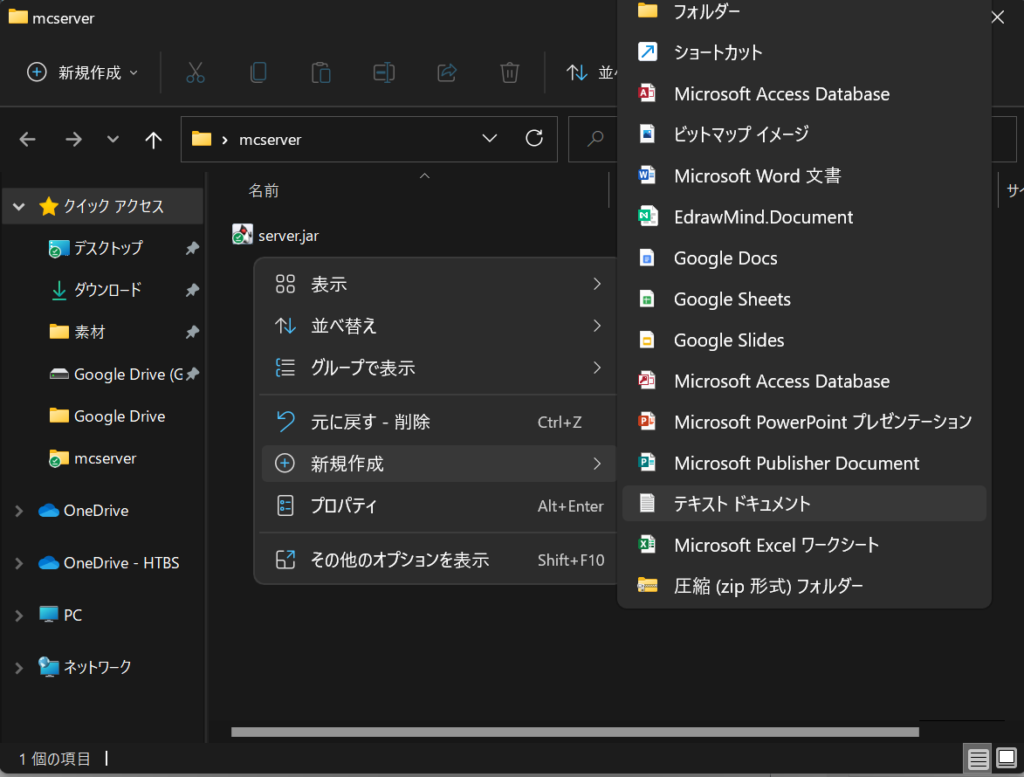Select Google Docs from the new item menu
Screen dimensions: 1024x777
(725, 257)
